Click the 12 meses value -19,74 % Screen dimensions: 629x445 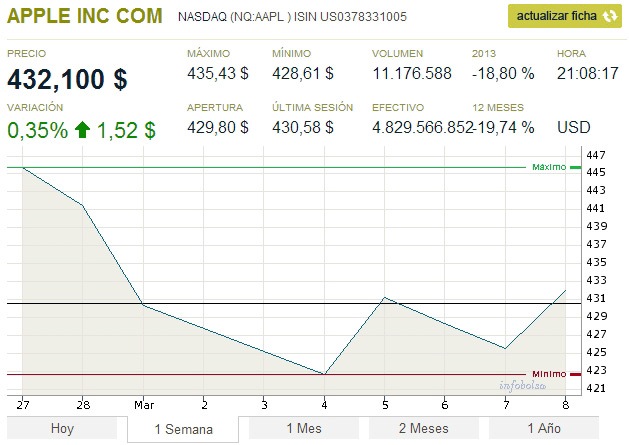504,127
